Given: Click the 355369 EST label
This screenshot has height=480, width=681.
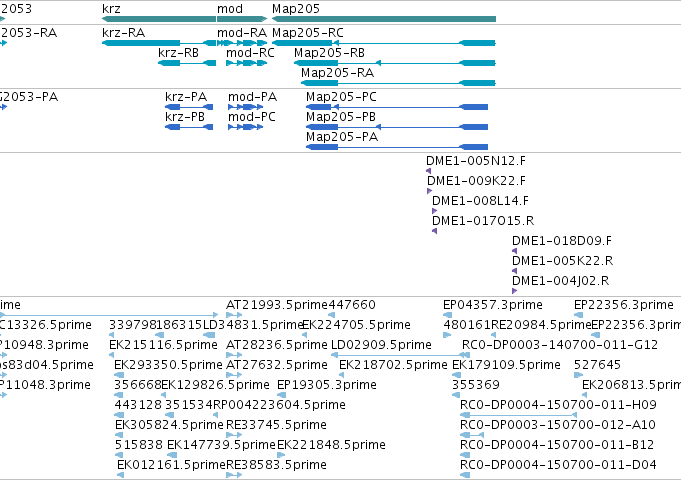Looking at the screenshot, I should (x=476, y=384).
